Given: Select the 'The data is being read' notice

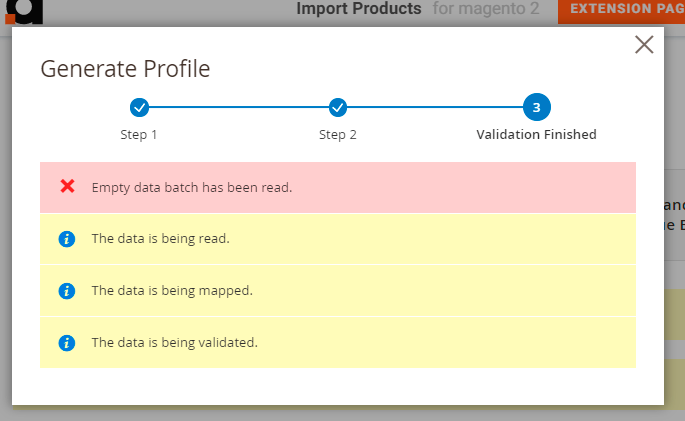Looking at the screenshot, I should point(160,239).
